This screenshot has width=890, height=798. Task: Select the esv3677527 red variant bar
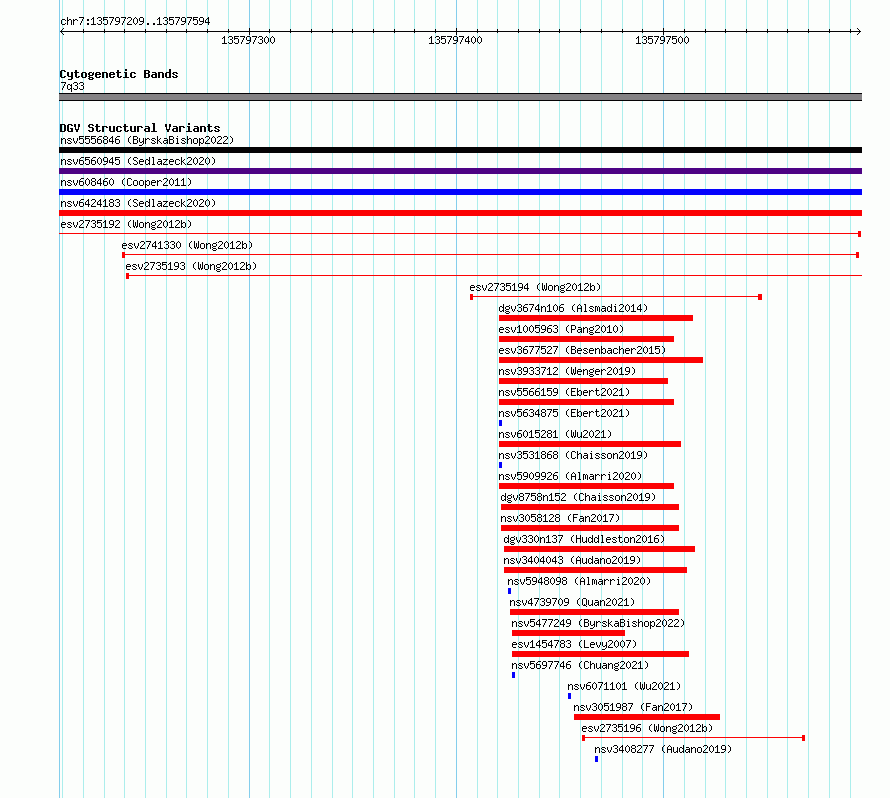click(601, 360)
